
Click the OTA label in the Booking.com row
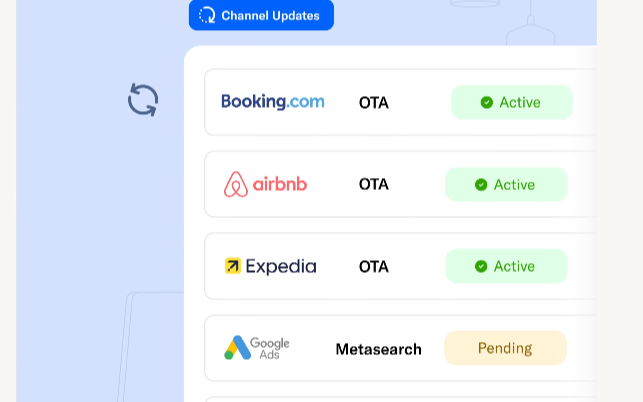(x=374, y=103)
